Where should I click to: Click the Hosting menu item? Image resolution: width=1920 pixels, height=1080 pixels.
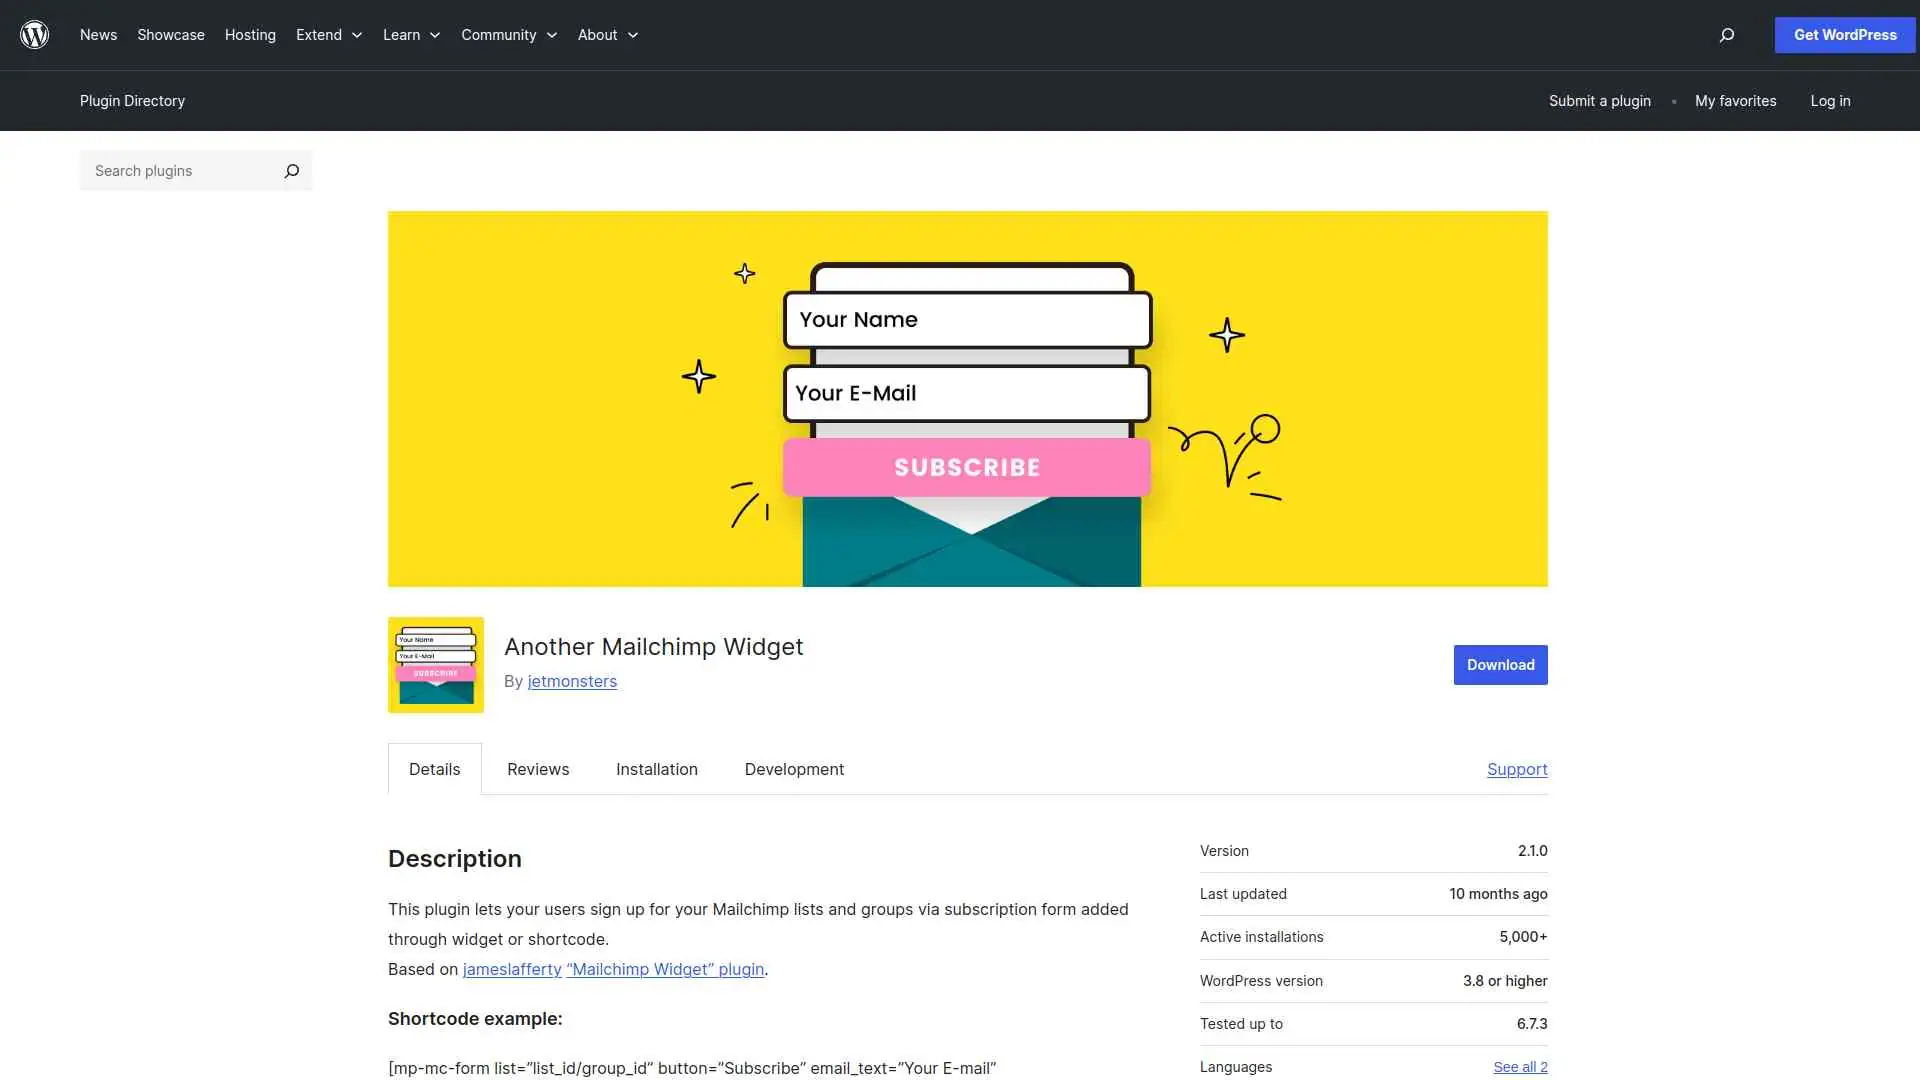pos(249,35)
